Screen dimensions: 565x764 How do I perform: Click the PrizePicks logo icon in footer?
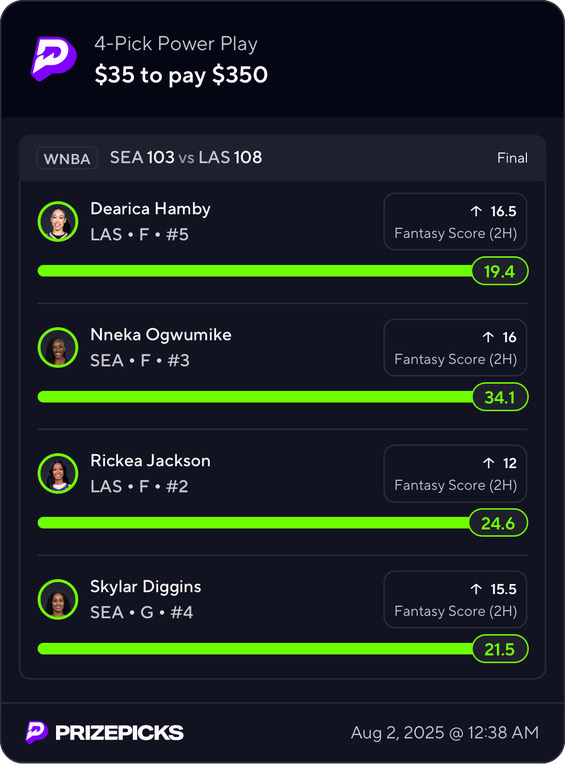click(x=37, y=732)
